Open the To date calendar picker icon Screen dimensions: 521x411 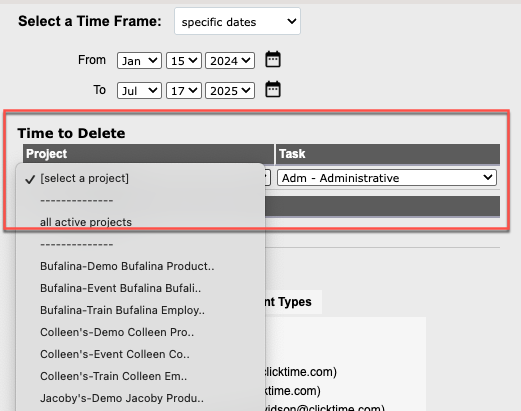click(273, 90)
